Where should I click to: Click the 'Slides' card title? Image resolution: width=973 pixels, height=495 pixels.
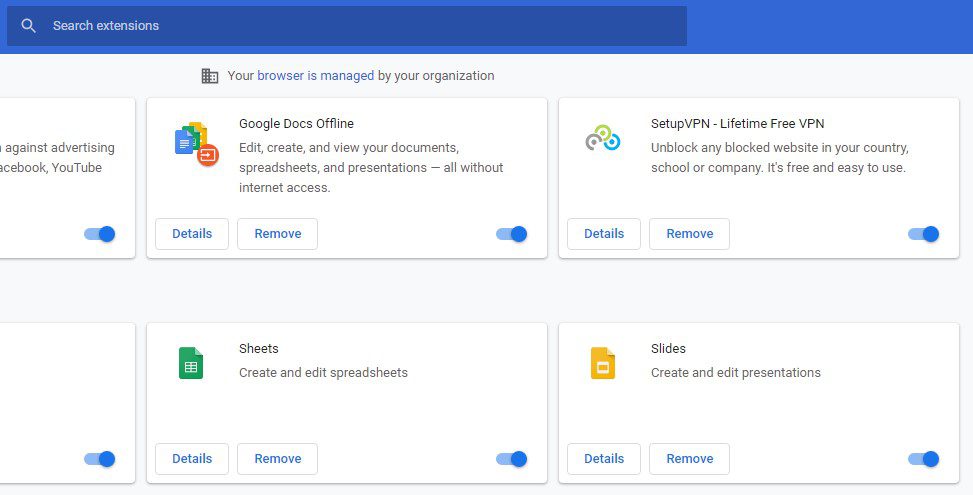point(668,349)
